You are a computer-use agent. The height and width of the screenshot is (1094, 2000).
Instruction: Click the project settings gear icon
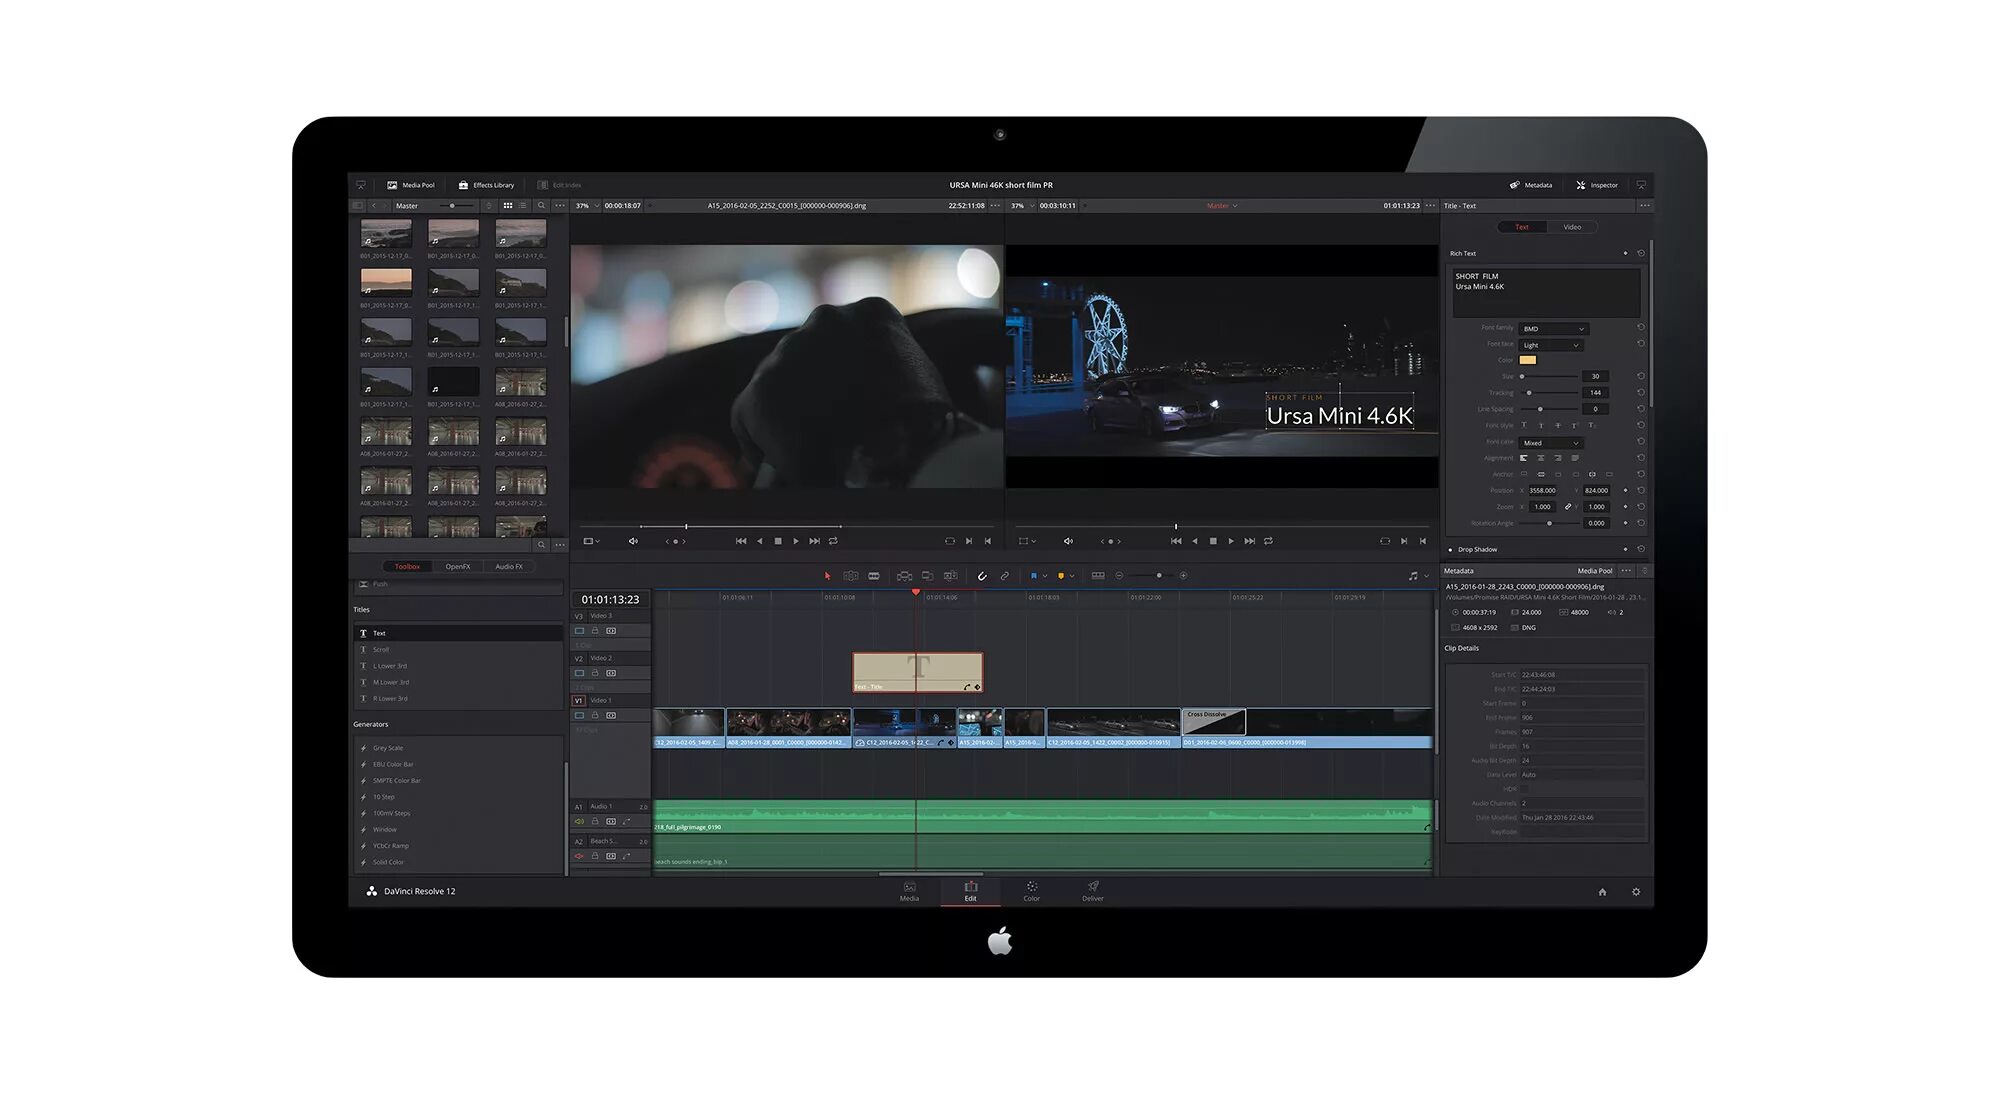tap(1636, 892)
